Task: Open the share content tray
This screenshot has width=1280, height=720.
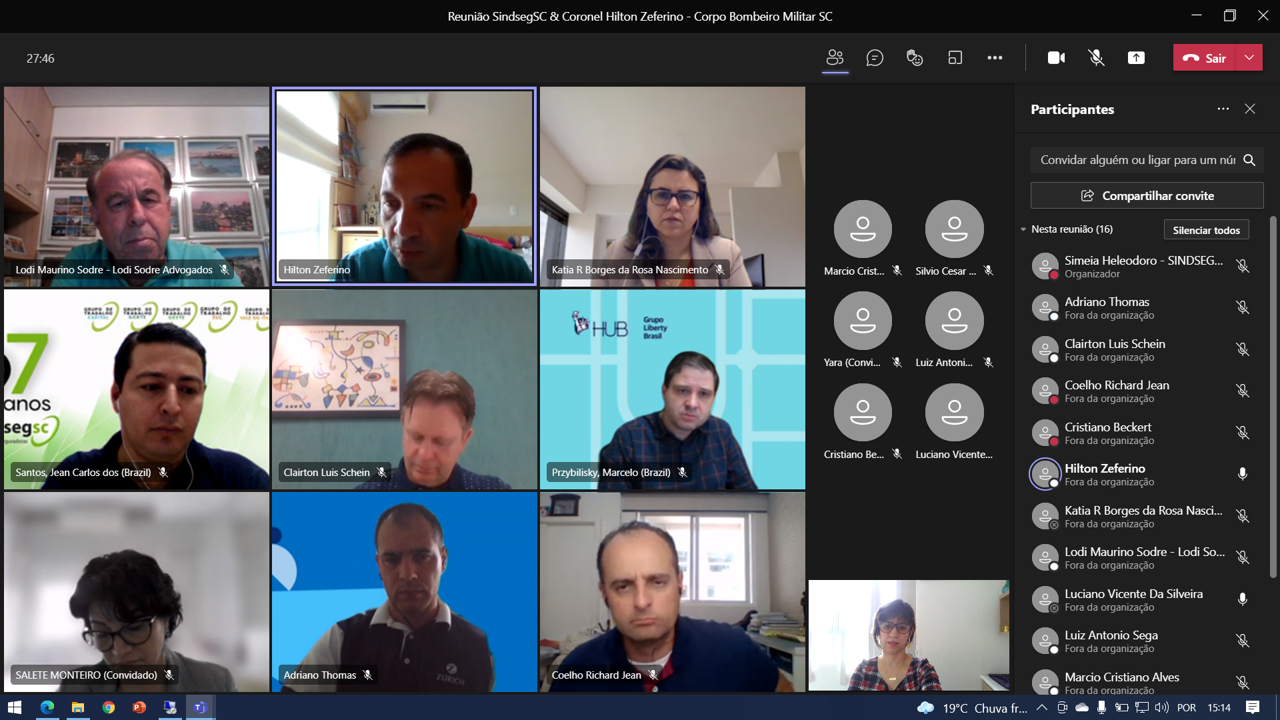Action: (x=1136, y=58)
